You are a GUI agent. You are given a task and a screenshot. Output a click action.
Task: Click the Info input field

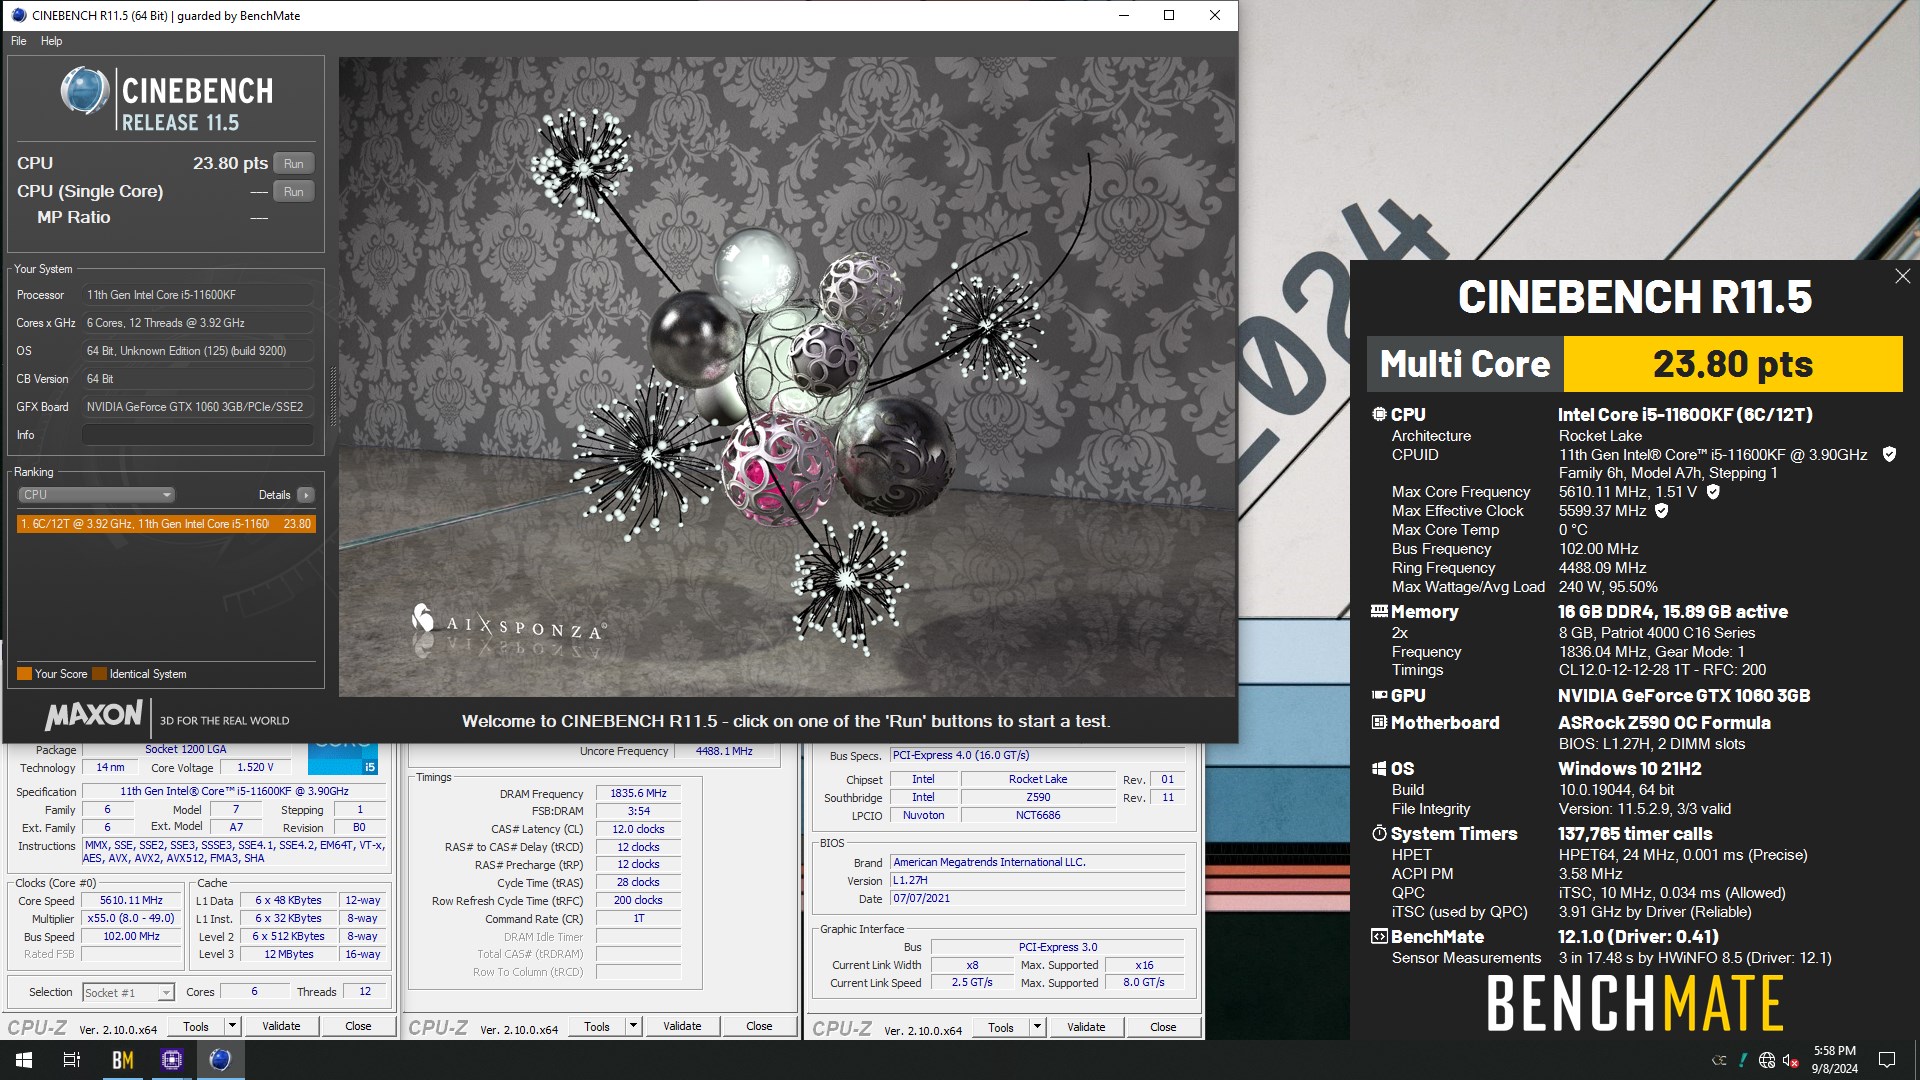coord(198,435)
